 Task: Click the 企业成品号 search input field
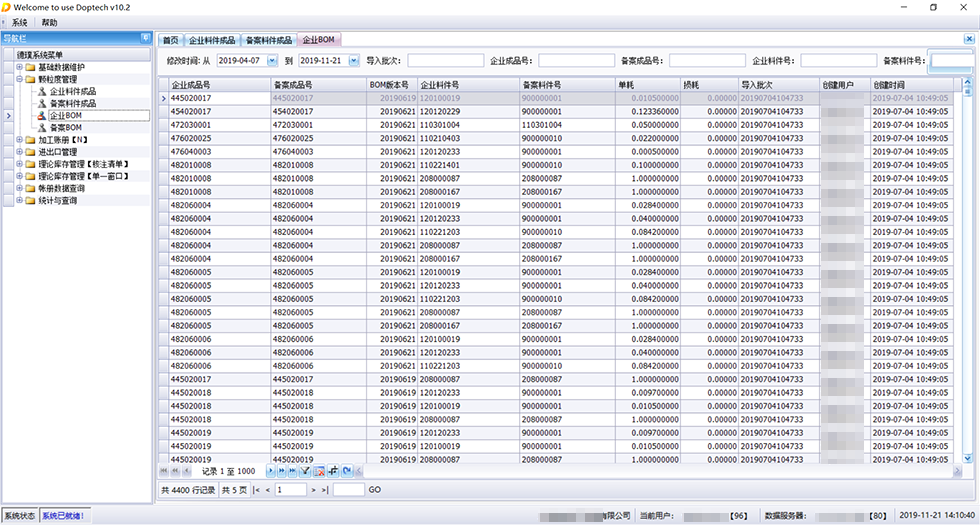click(572, 61)
